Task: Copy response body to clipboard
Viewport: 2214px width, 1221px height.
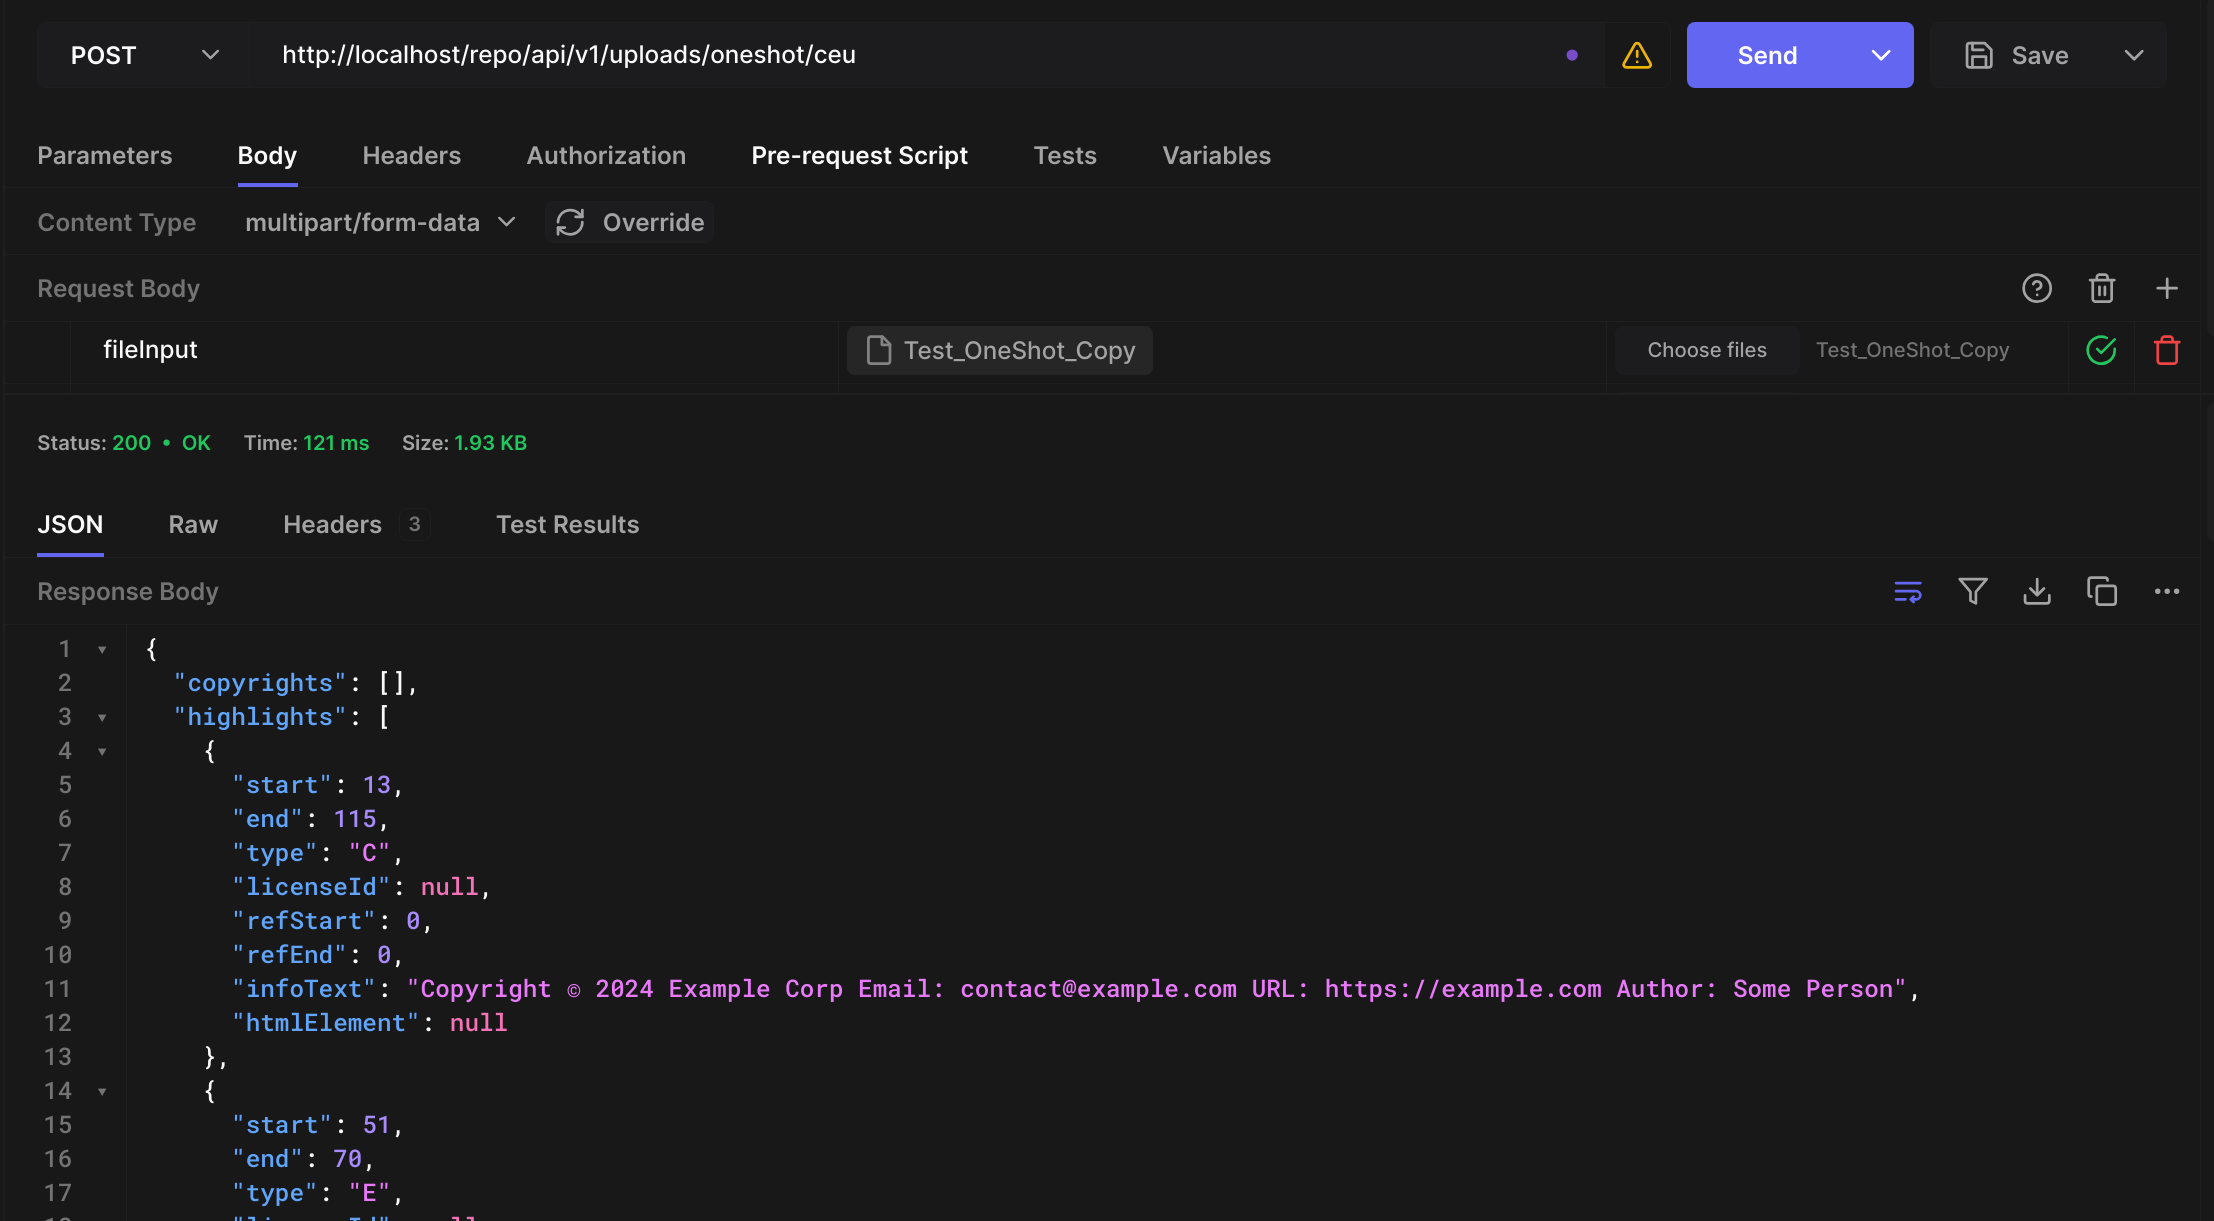Action: [2102, 591]
